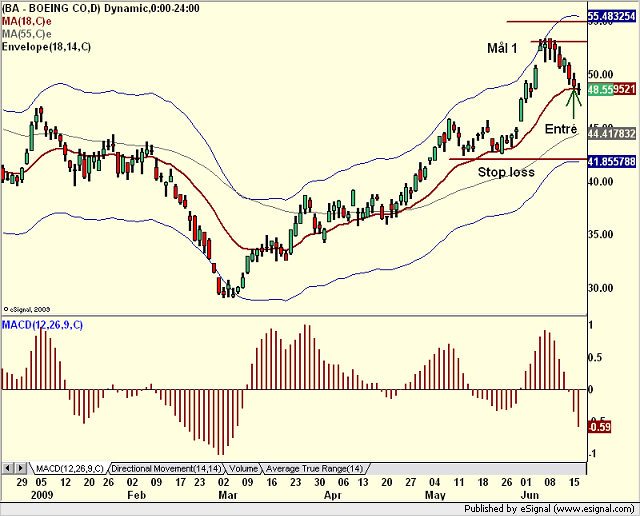Select the MACD(12,26,9,C) tab
640x516 pixels.
coord(69,468)
